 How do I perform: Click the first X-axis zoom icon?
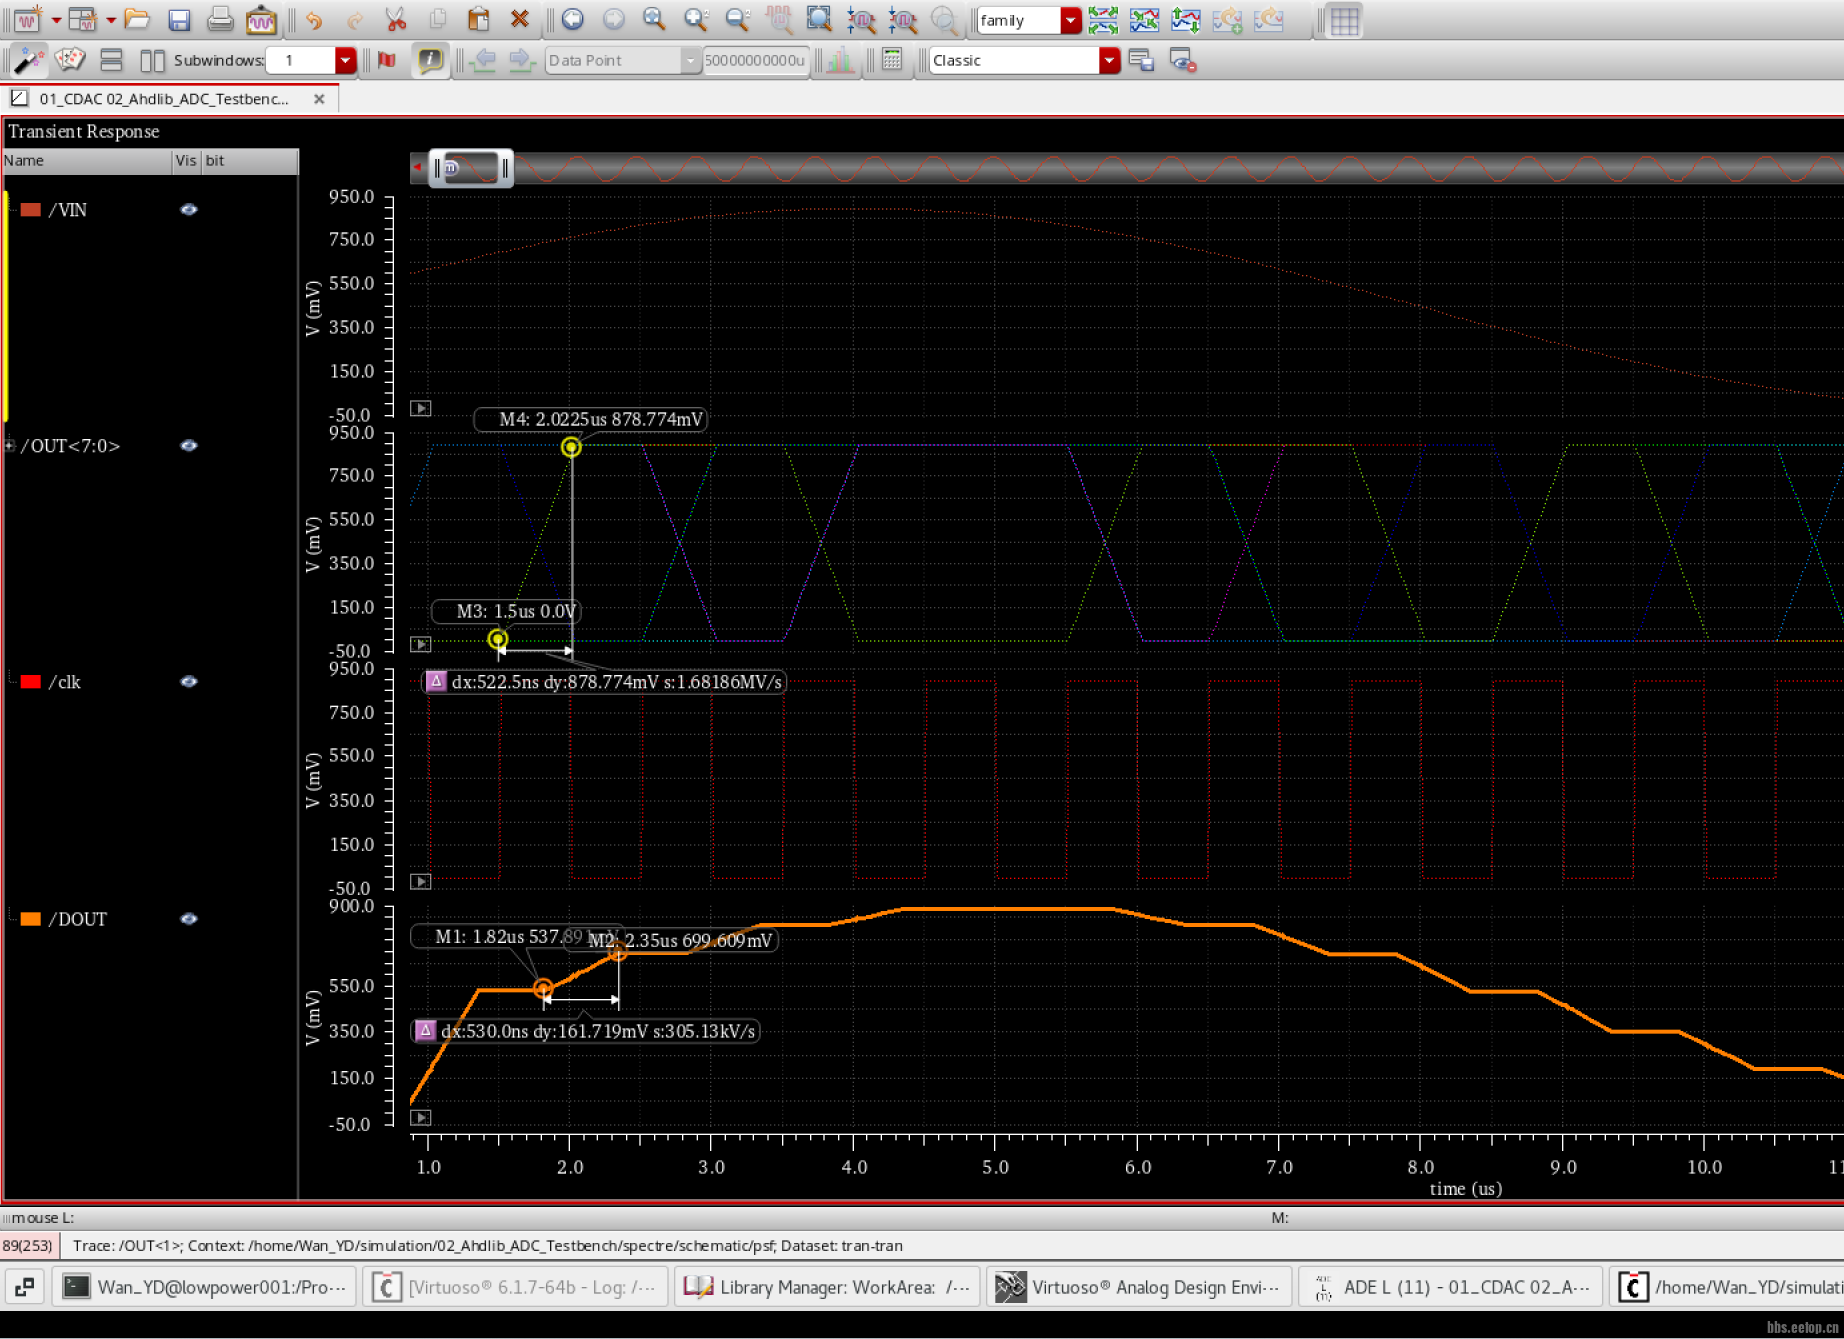861,19
